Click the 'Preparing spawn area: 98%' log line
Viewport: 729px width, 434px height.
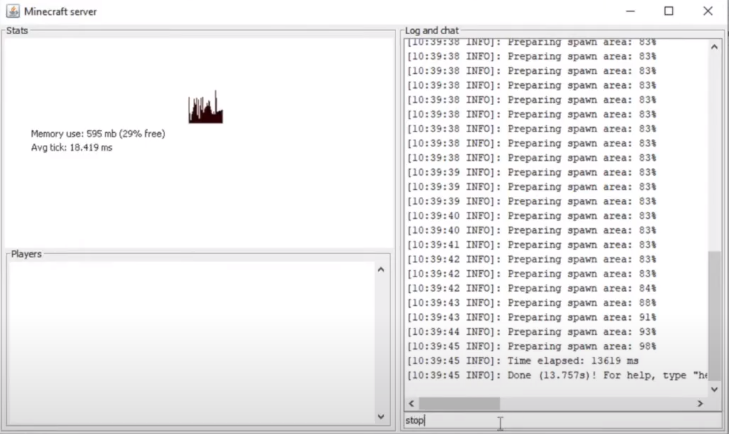tap(531, 347)
